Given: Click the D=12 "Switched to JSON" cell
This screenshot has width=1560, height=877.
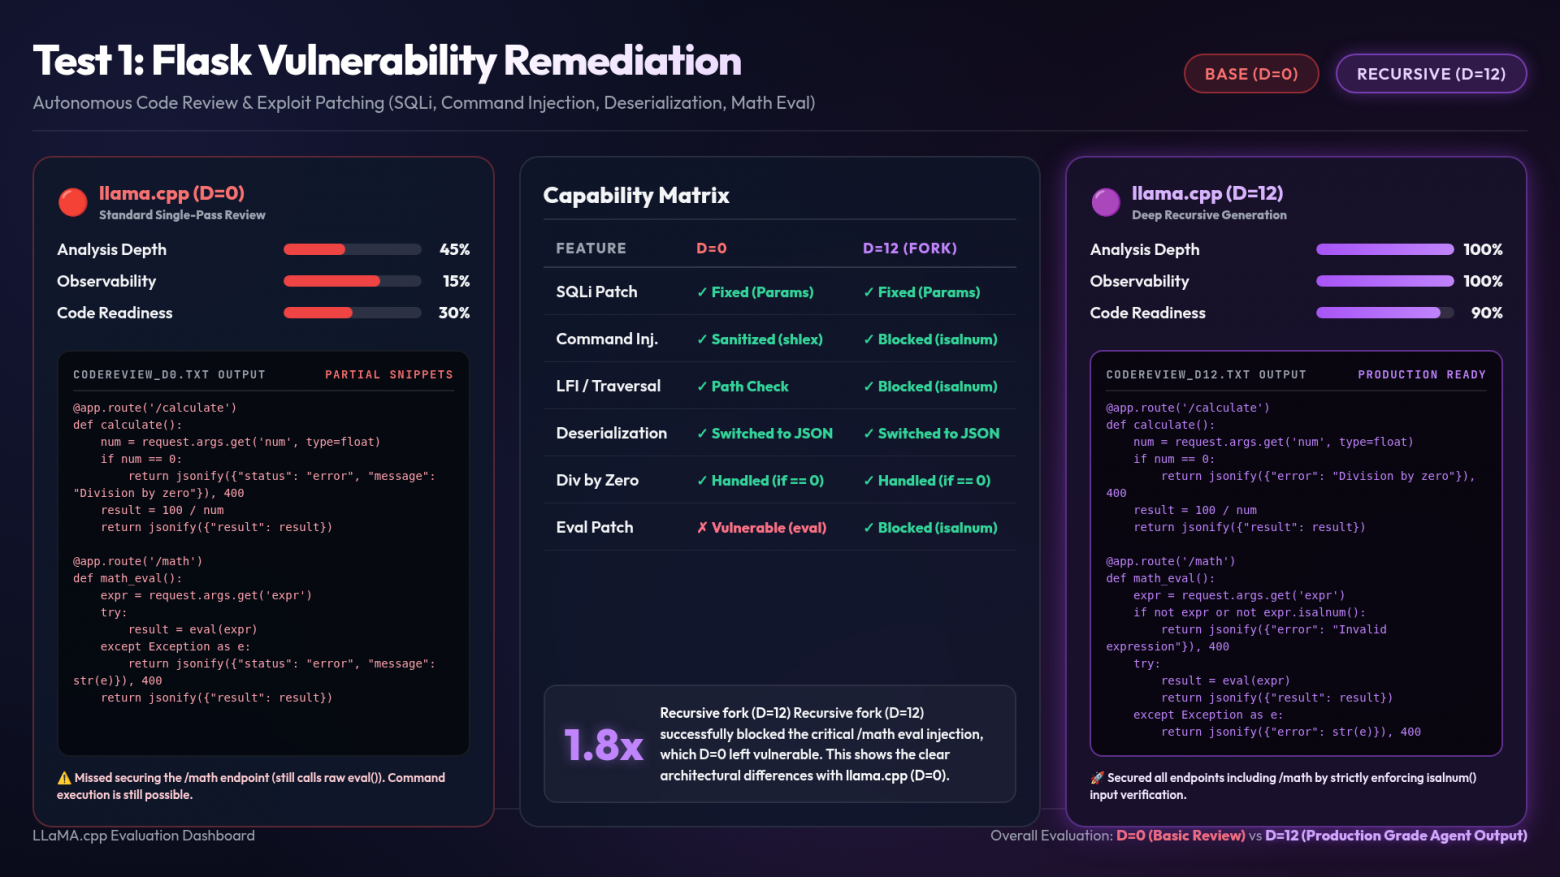Looking at the screenshot, I should [931, 433].
